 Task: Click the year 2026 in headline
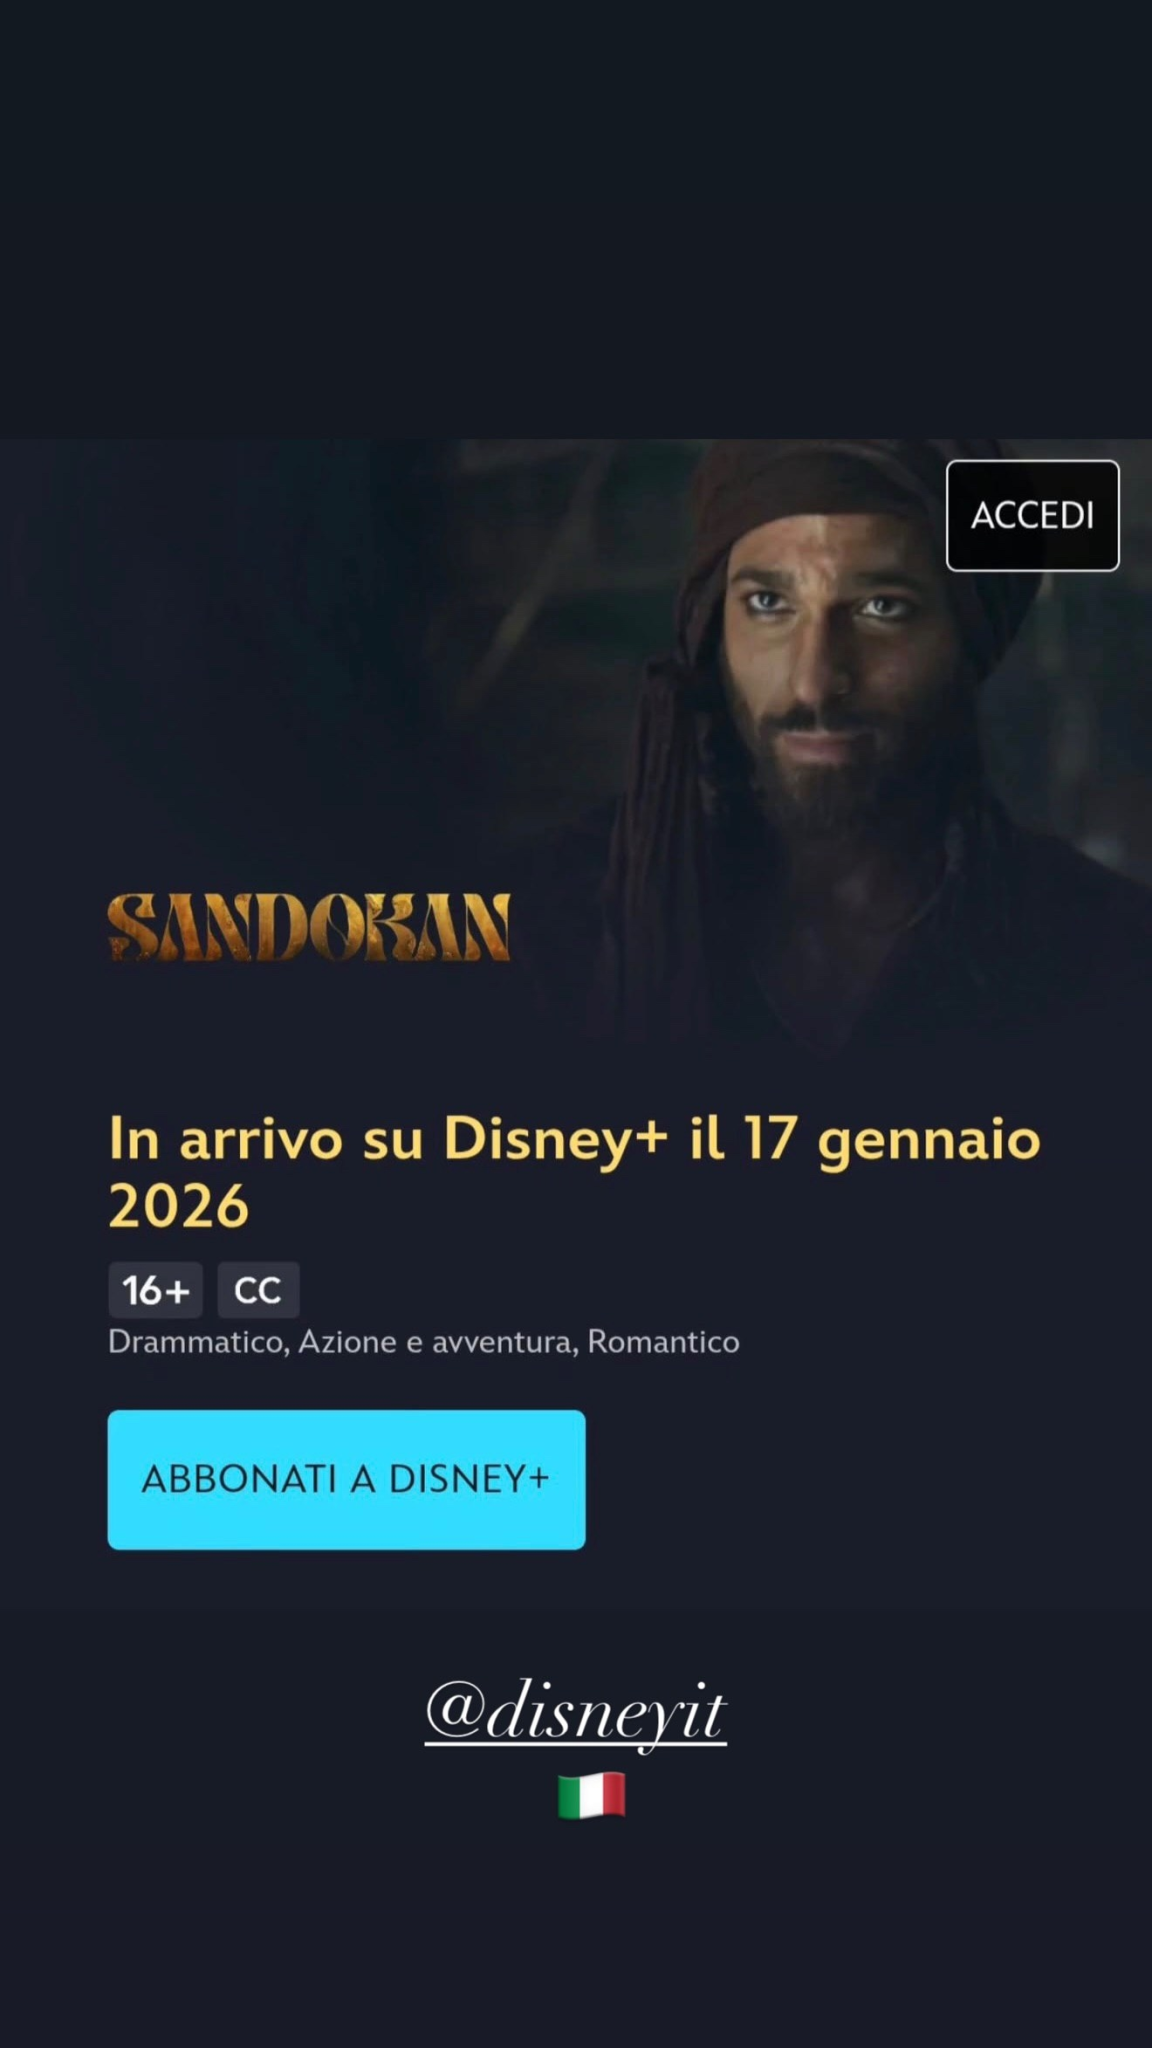[178, 1205]
